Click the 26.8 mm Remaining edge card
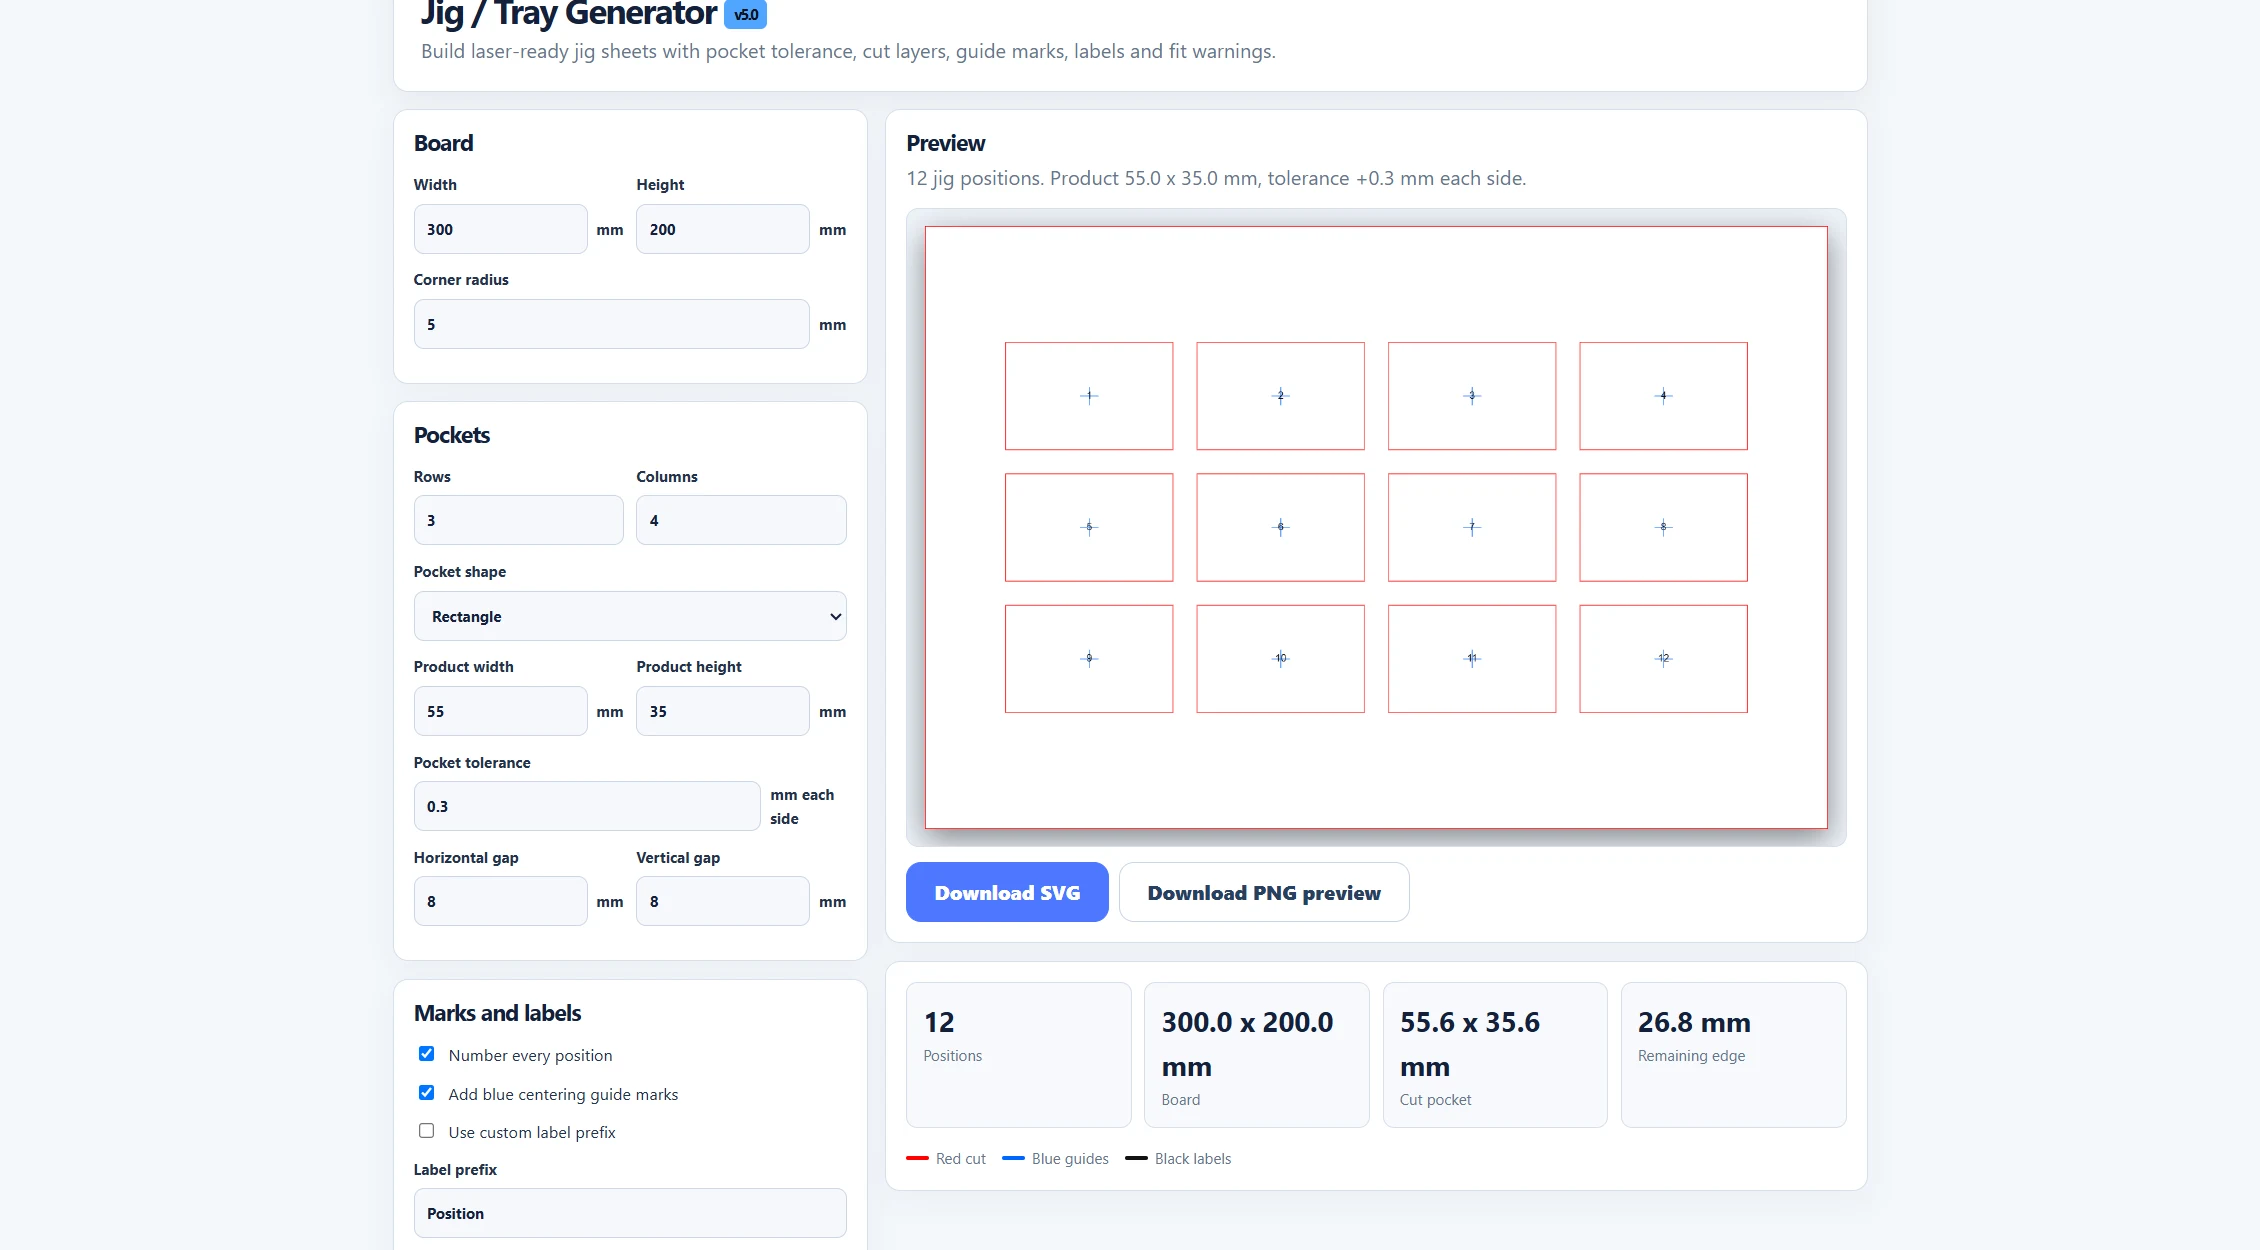 [1733, 1054]
